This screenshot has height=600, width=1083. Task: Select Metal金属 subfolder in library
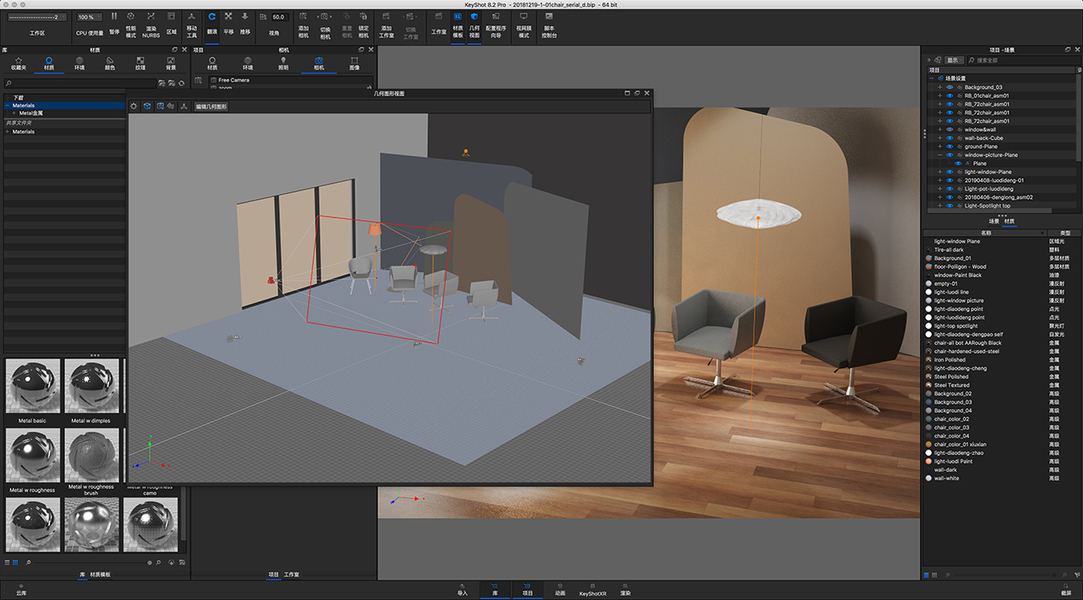click(30, 113)
